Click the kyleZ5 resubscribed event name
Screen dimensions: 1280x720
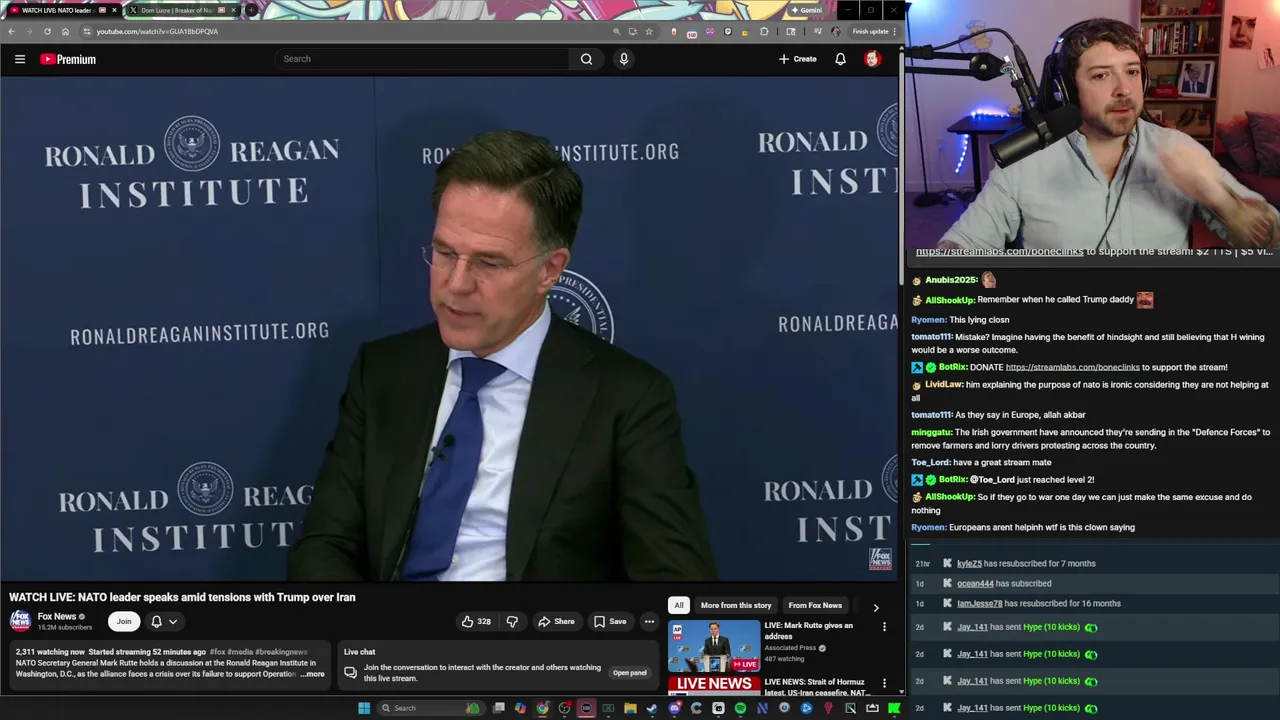969,563
